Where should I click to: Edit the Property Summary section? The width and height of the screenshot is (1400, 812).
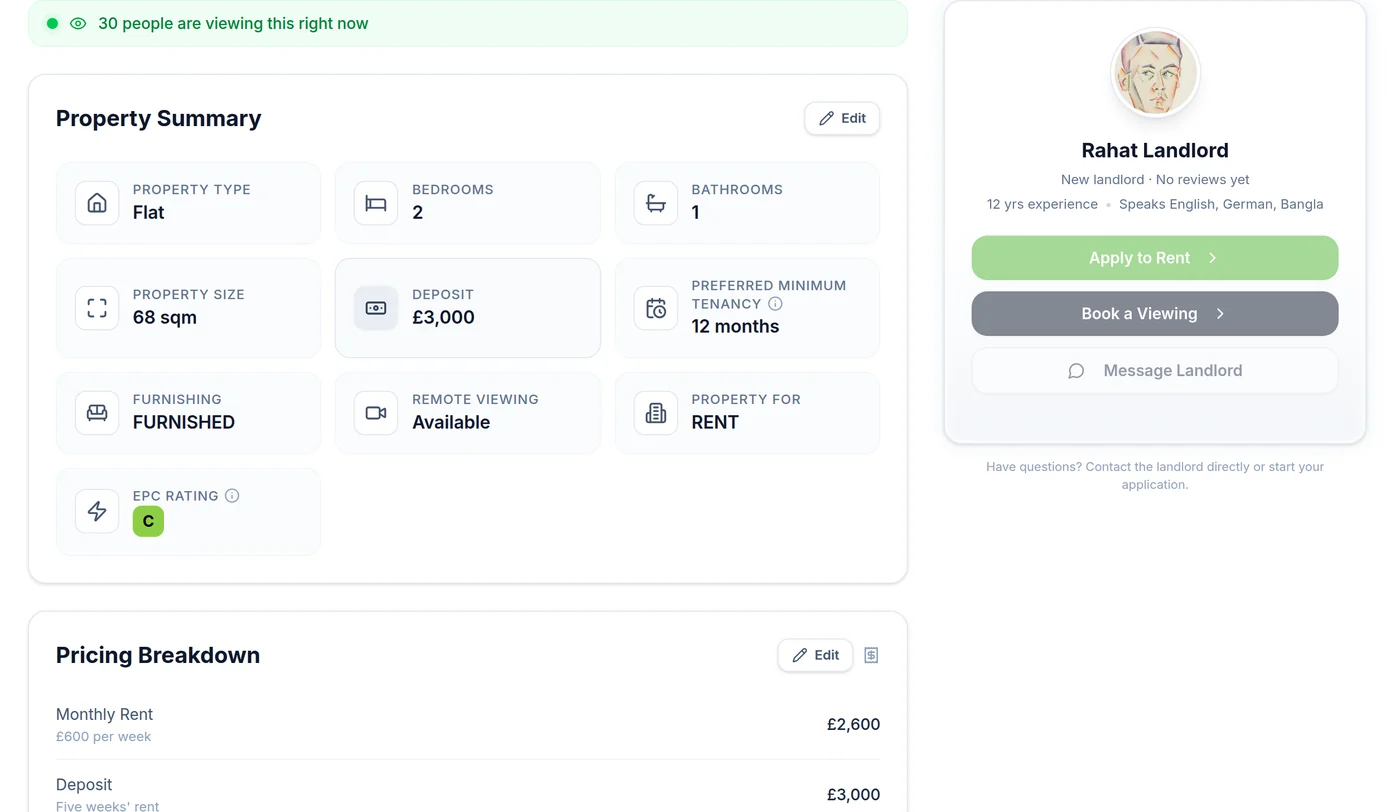pyautogui.click(x=842, y=118)
